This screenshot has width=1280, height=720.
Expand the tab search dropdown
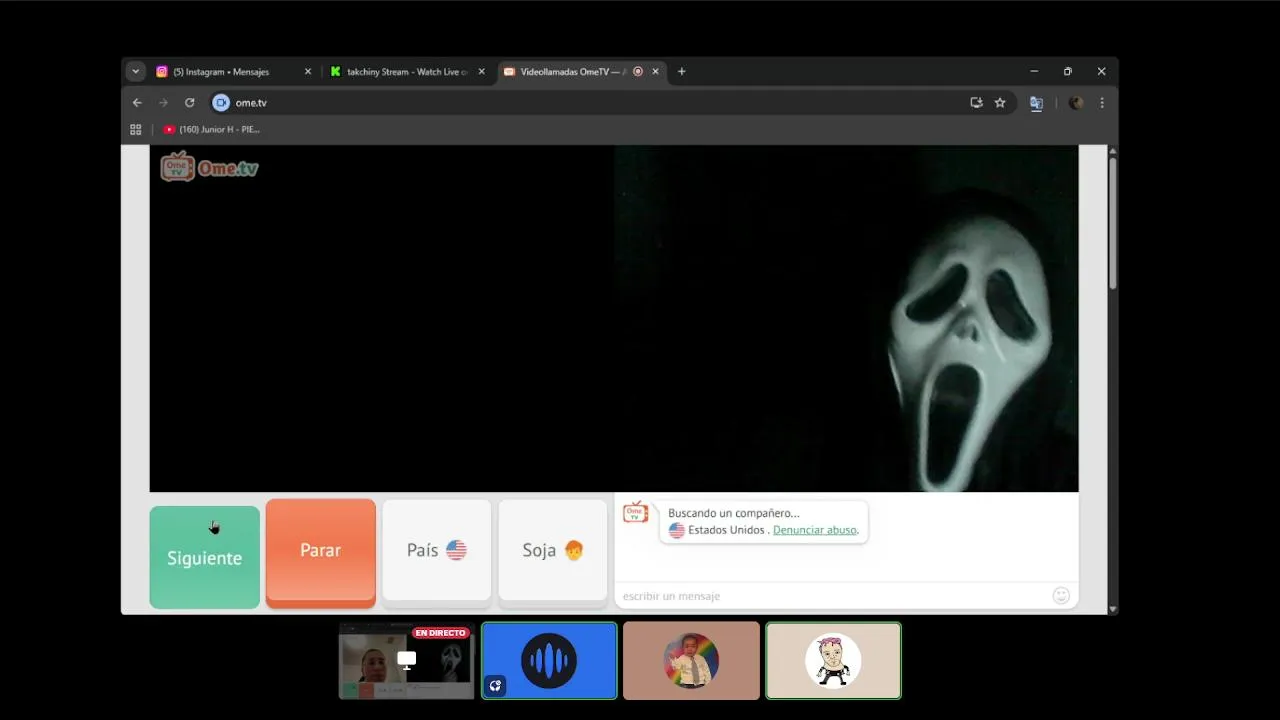(135, 72)
